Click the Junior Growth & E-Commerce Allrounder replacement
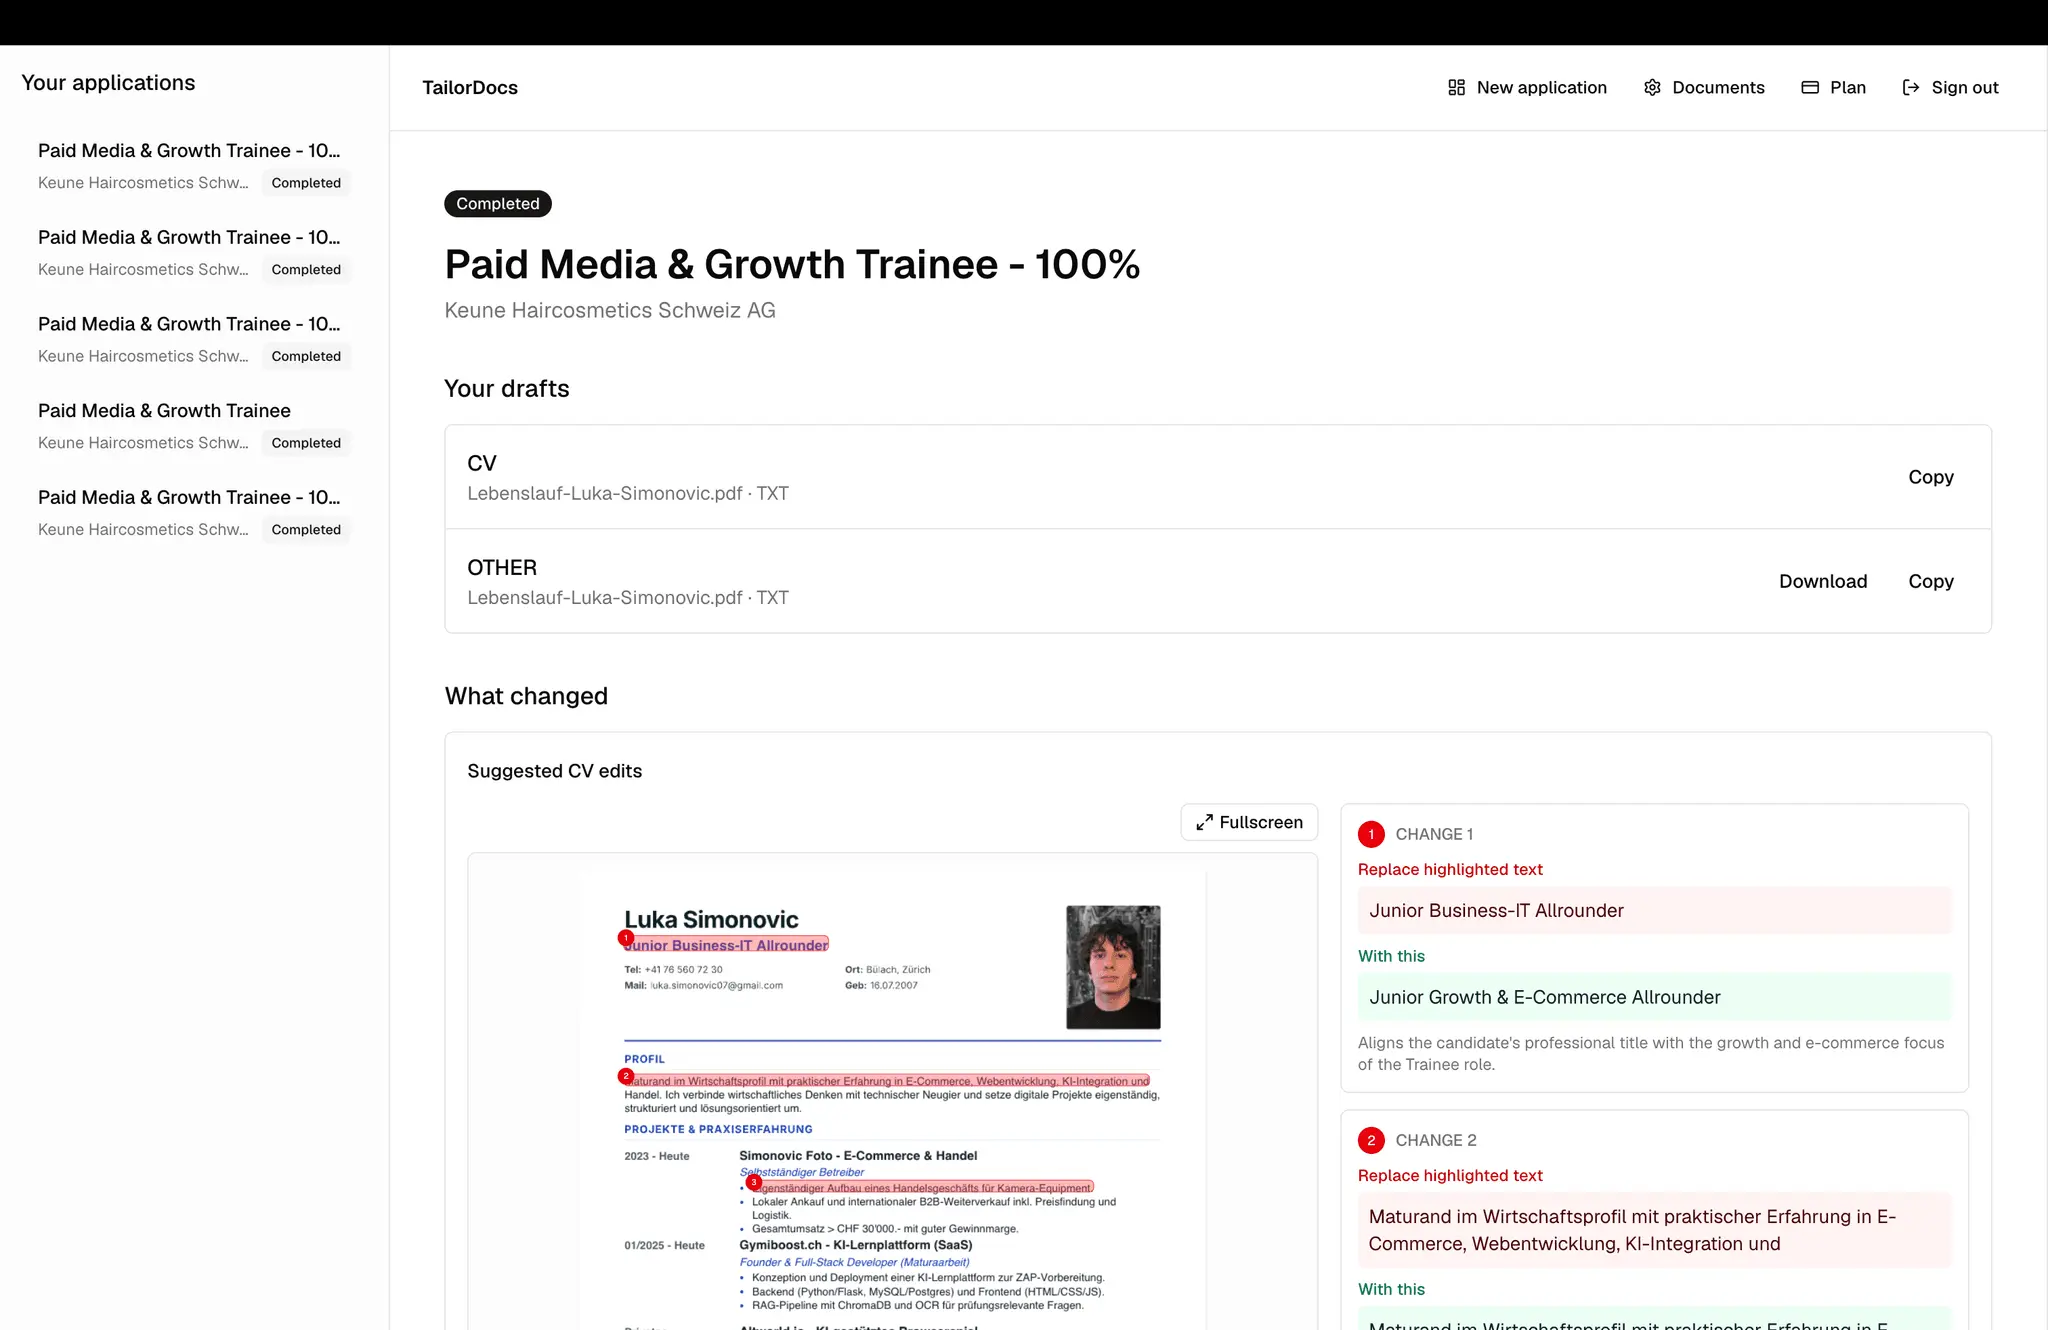Image resolution: width=2048 pixels, height=1330 pixels. pos(1654,997)
